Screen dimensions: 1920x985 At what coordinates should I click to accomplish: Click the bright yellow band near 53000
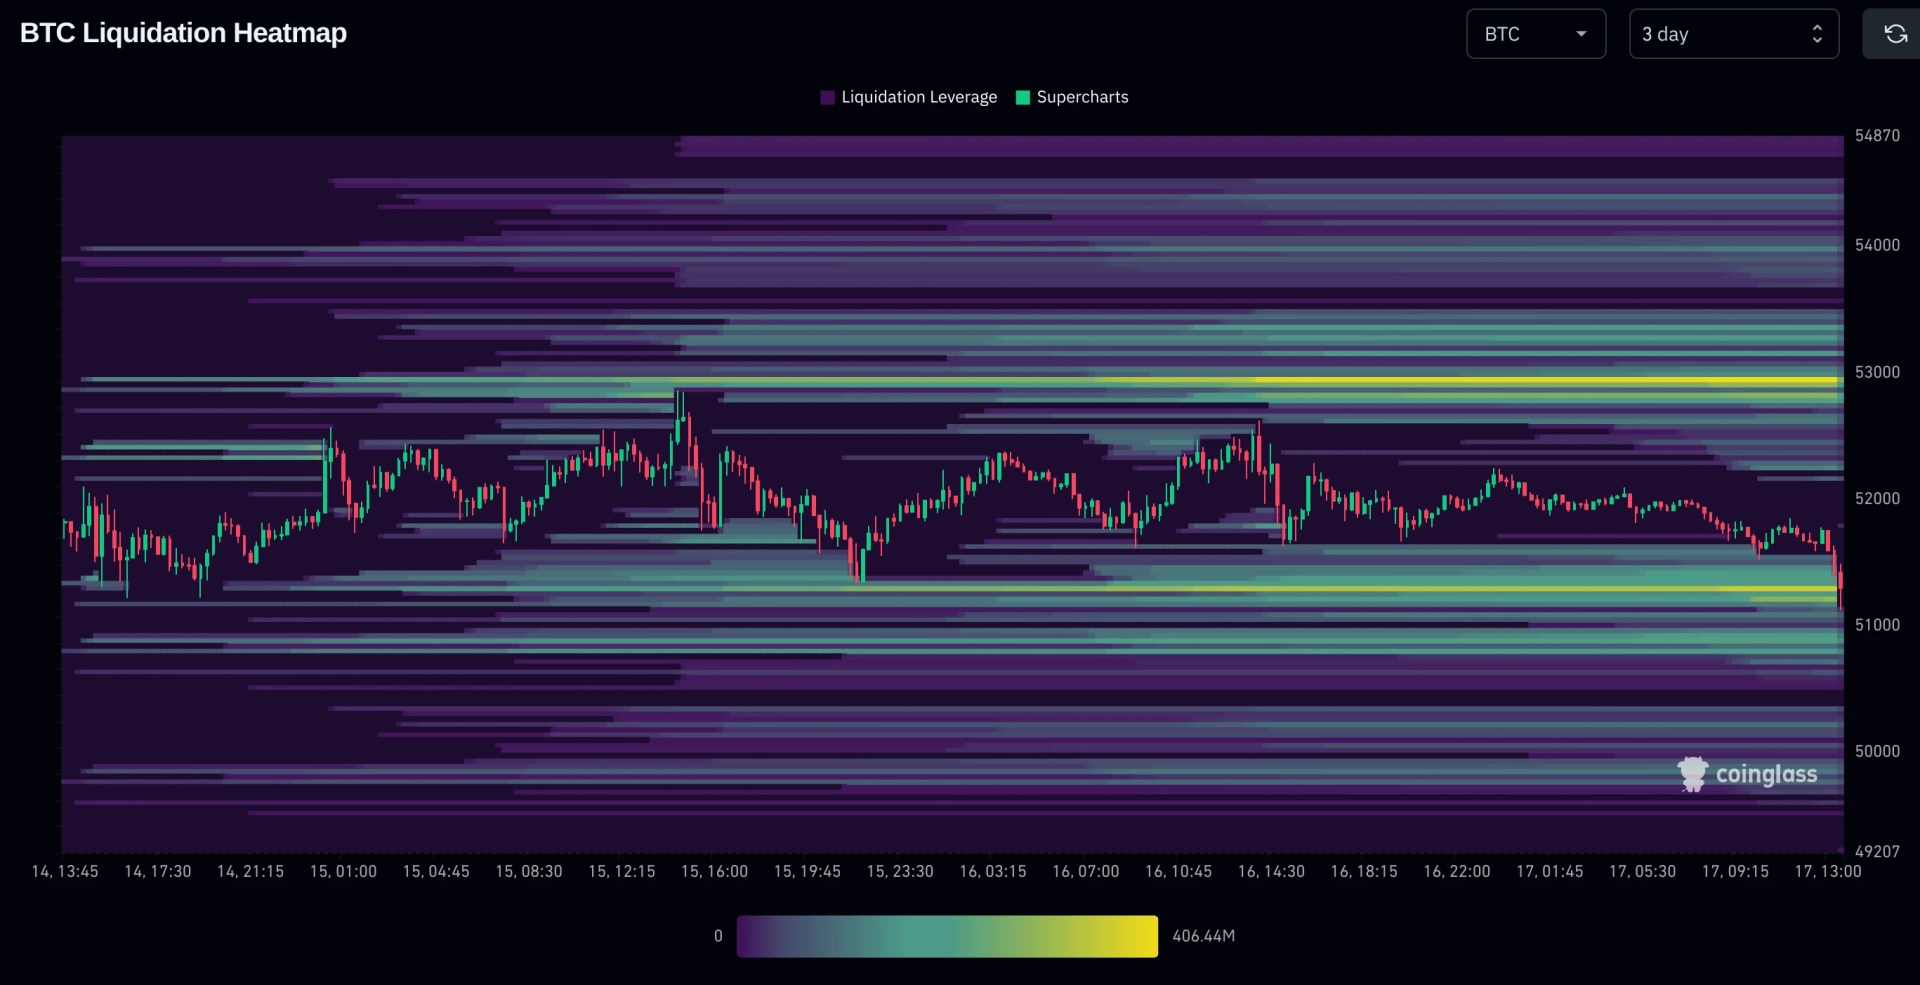[x=1545, y=380]
